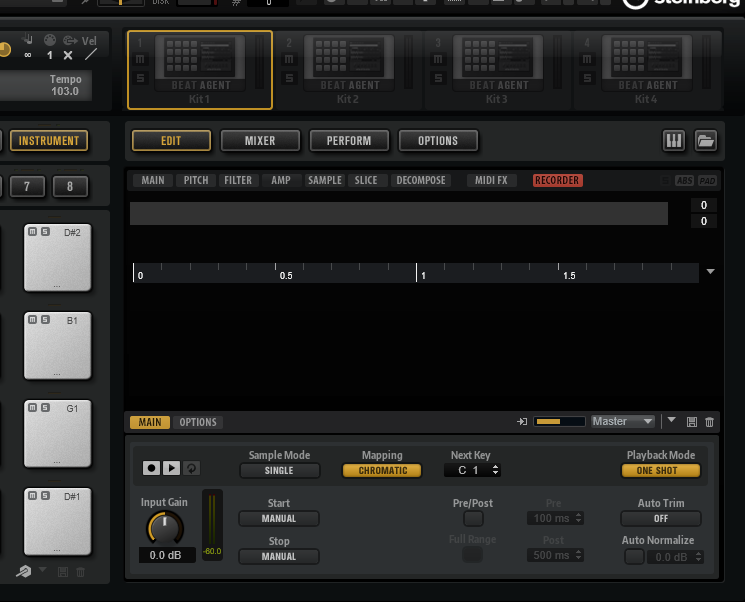The width and height of the screenshot is (745, 602).
Task: Open the Decompose tab
Action: pyautogui.click(x=420, y=181)
